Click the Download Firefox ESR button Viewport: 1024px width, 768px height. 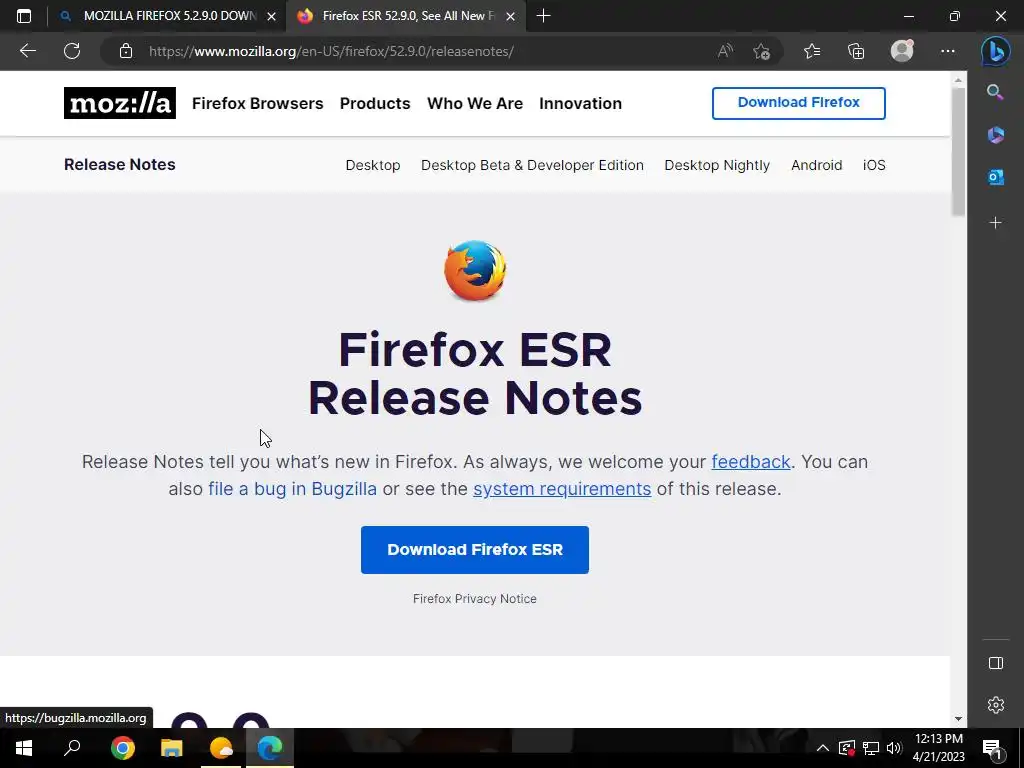point(475,550)
